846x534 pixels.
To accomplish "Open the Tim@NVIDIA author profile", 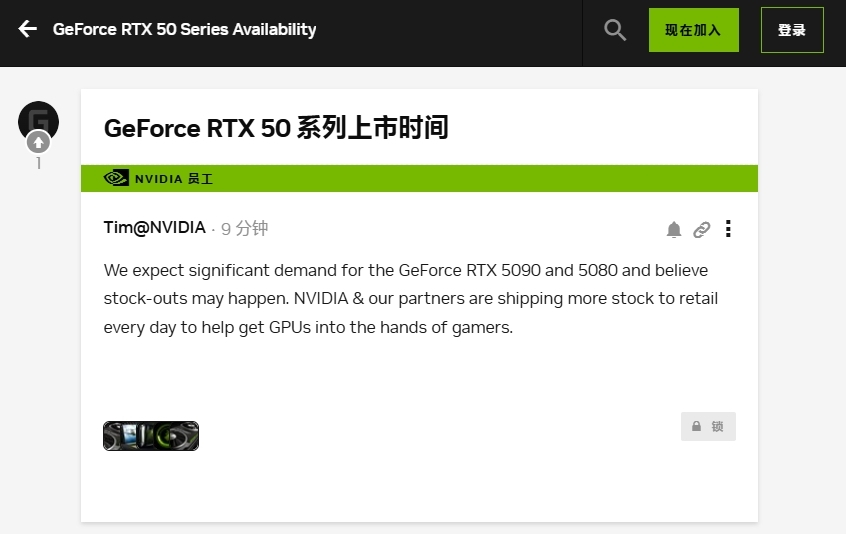I will pyautogui.click(x=154, y=228).
